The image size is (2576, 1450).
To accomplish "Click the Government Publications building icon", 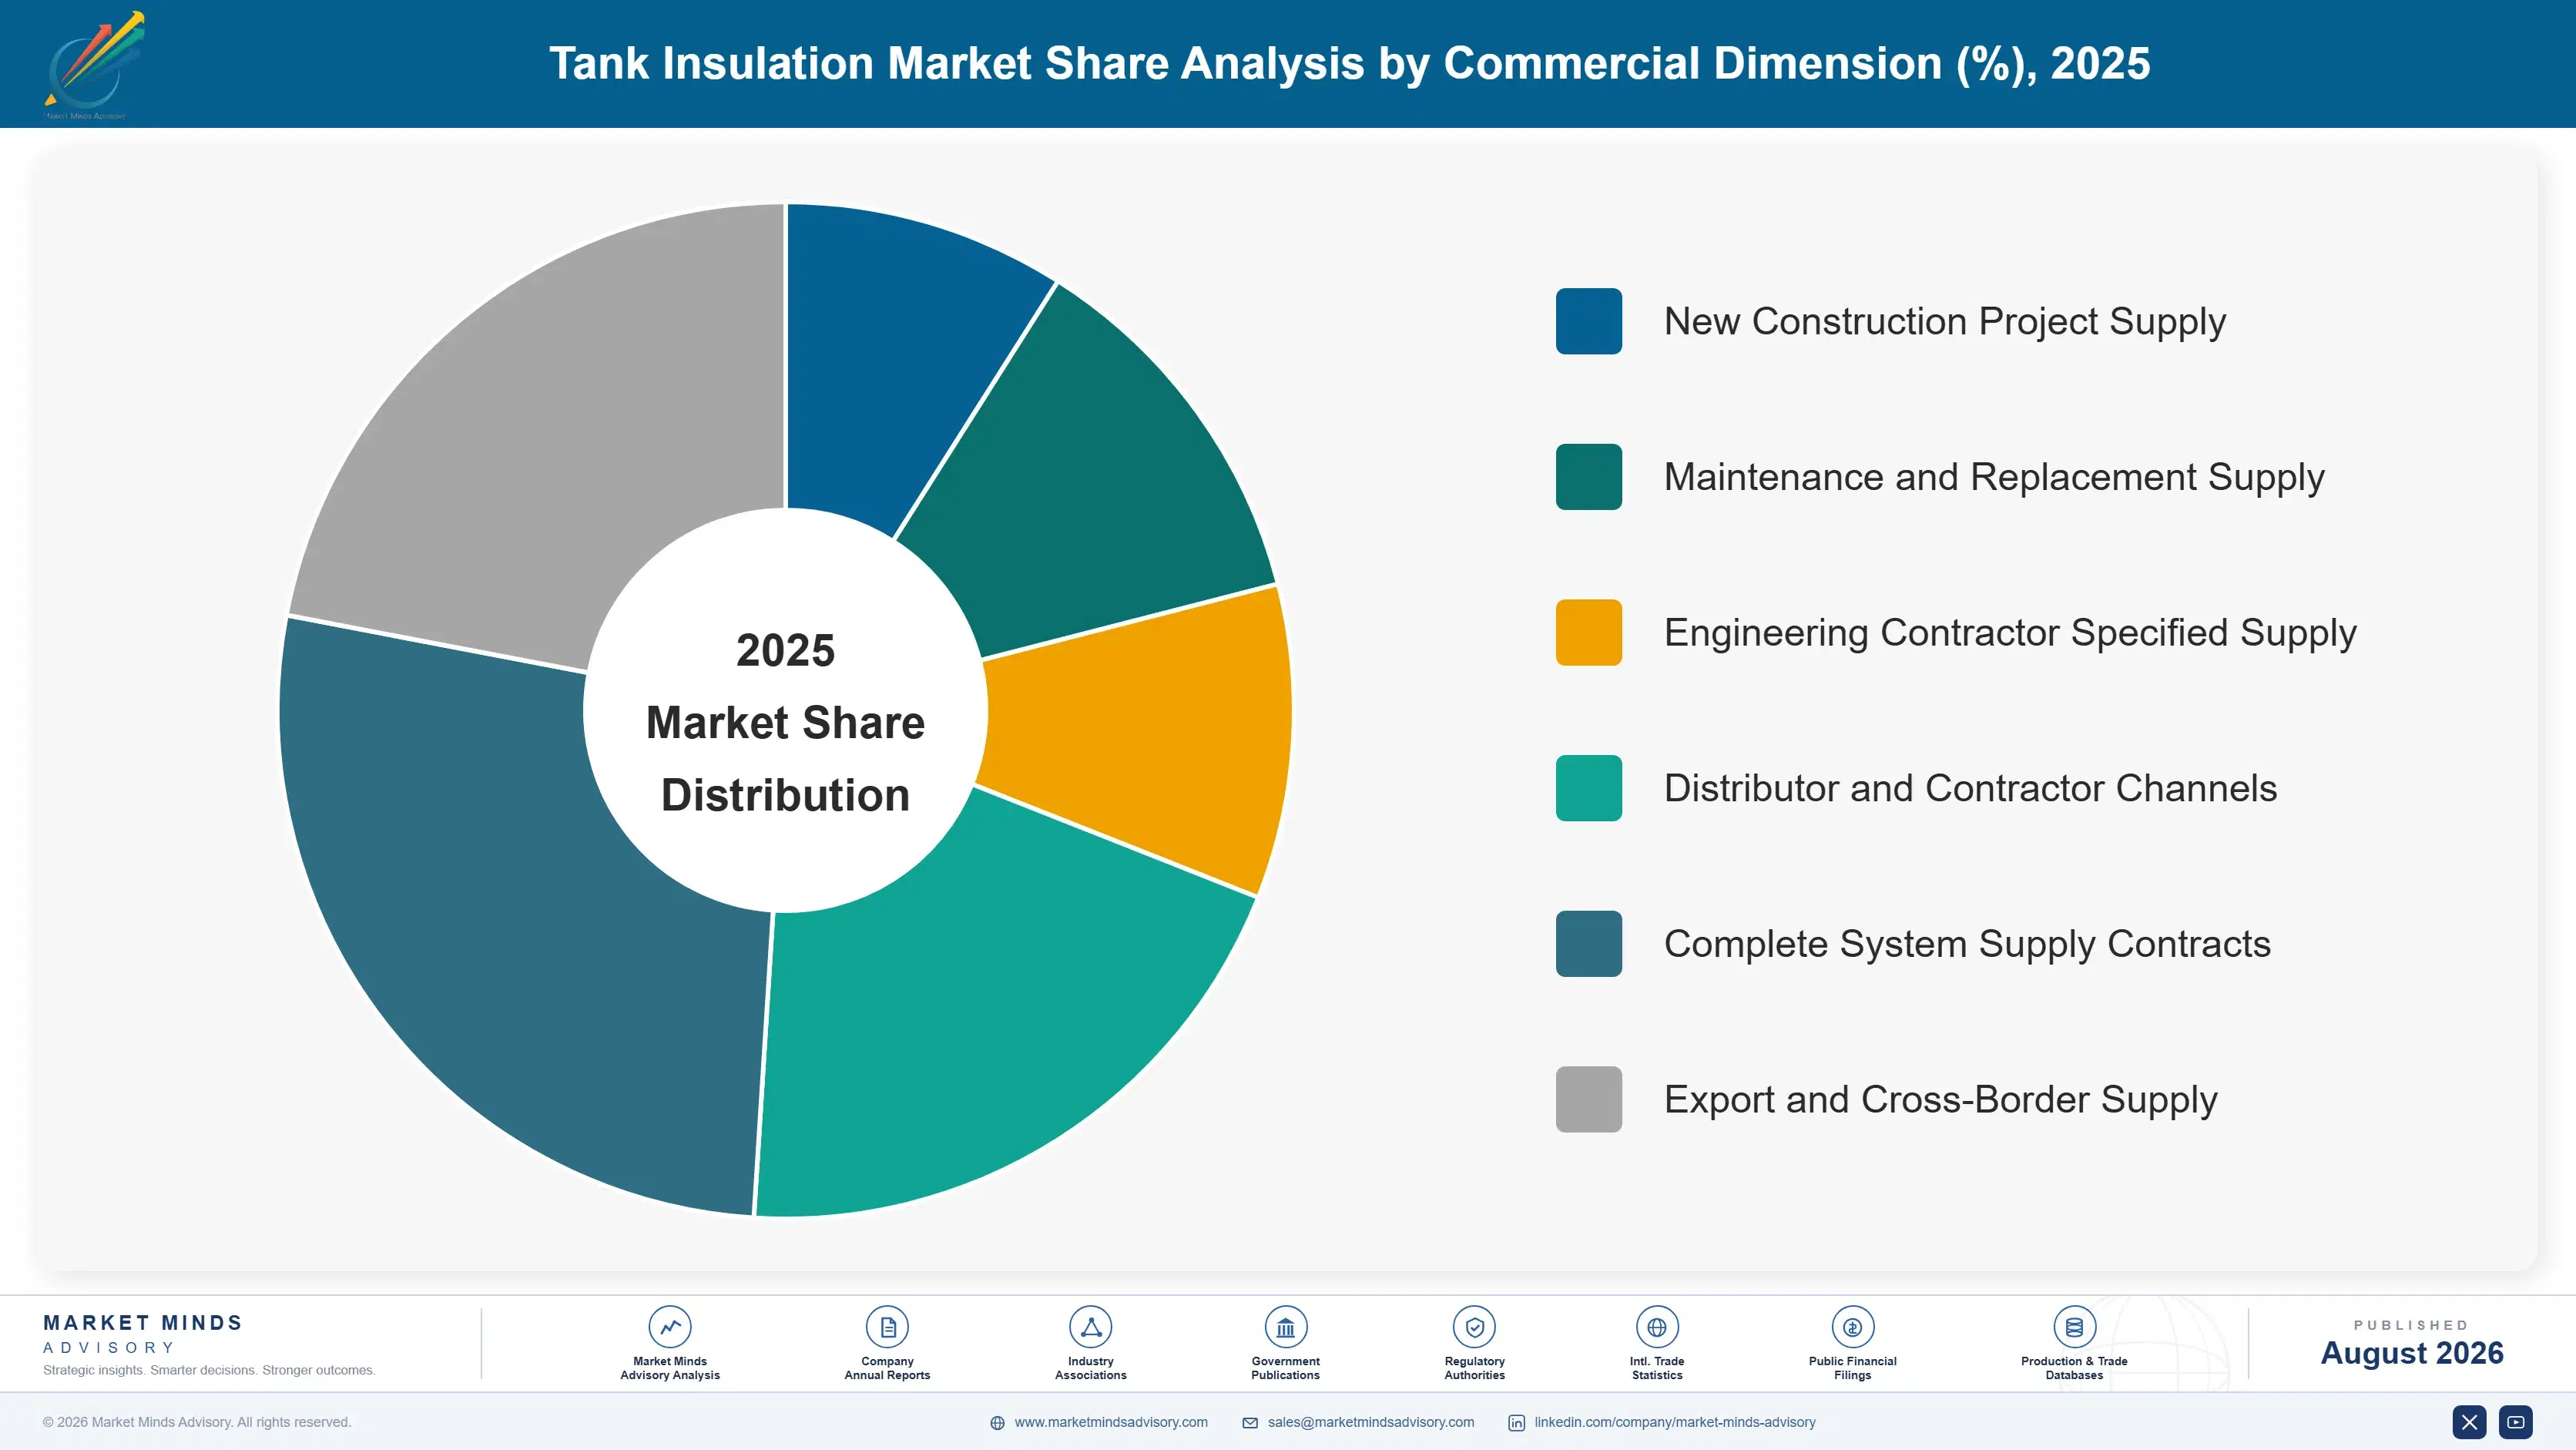I will point(1285,1327).
